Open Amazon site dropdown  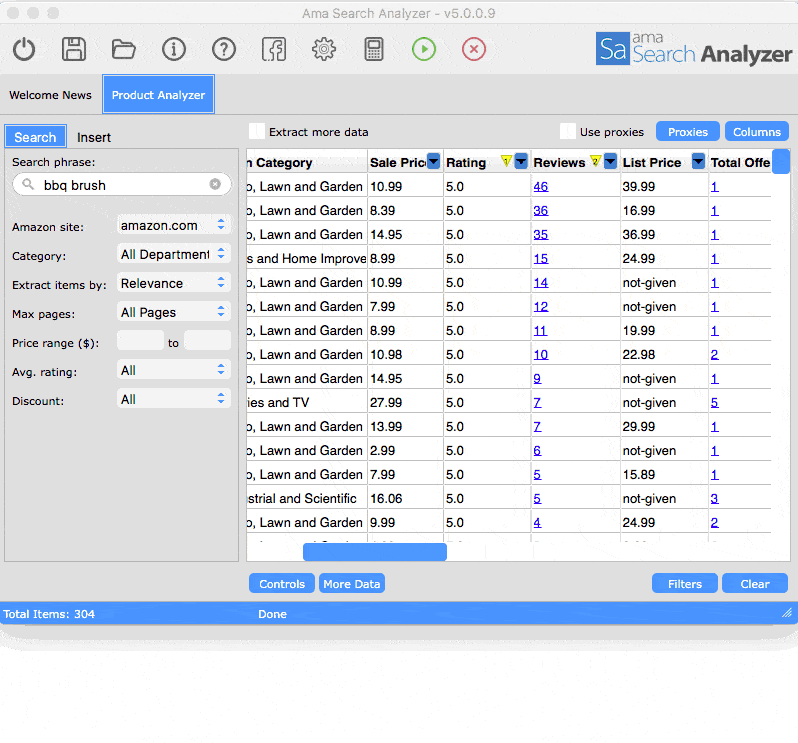[173, 225]
